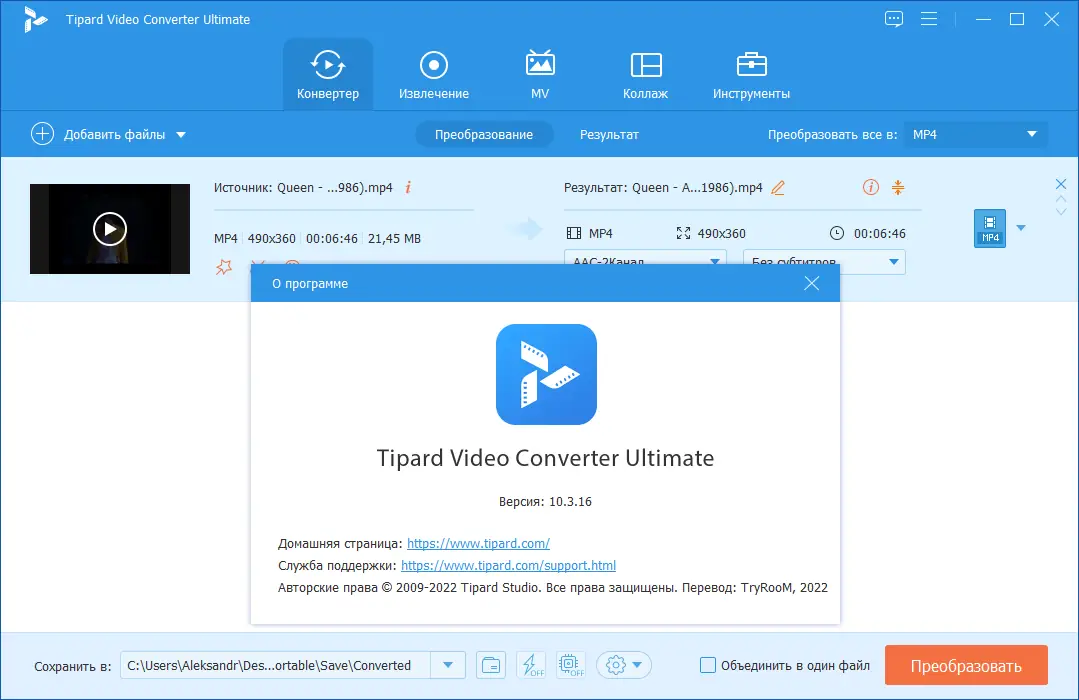Click the save path input field

tap(275, 665)
